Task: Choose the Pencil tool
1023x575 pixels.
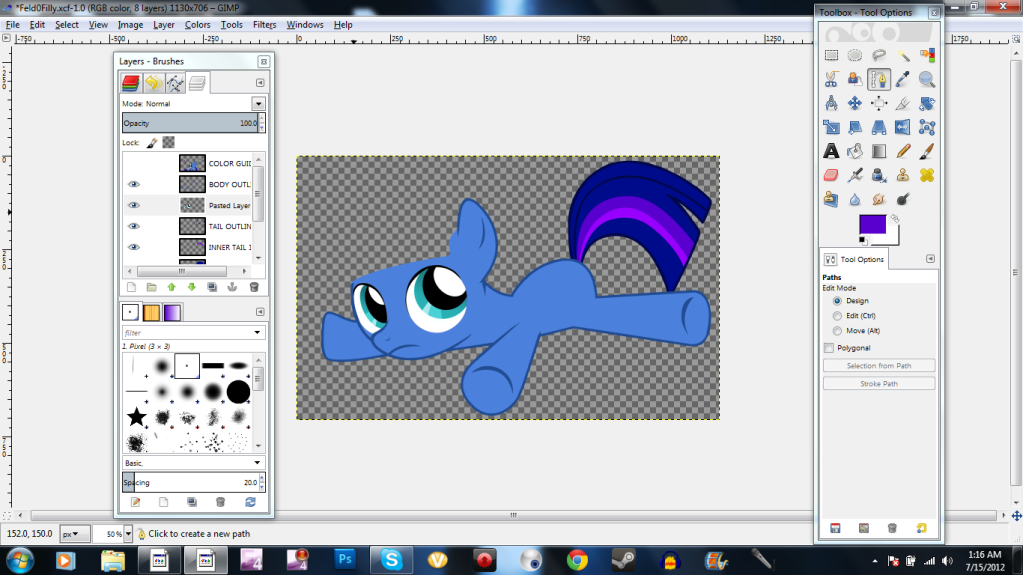Action: click(903, 151)
